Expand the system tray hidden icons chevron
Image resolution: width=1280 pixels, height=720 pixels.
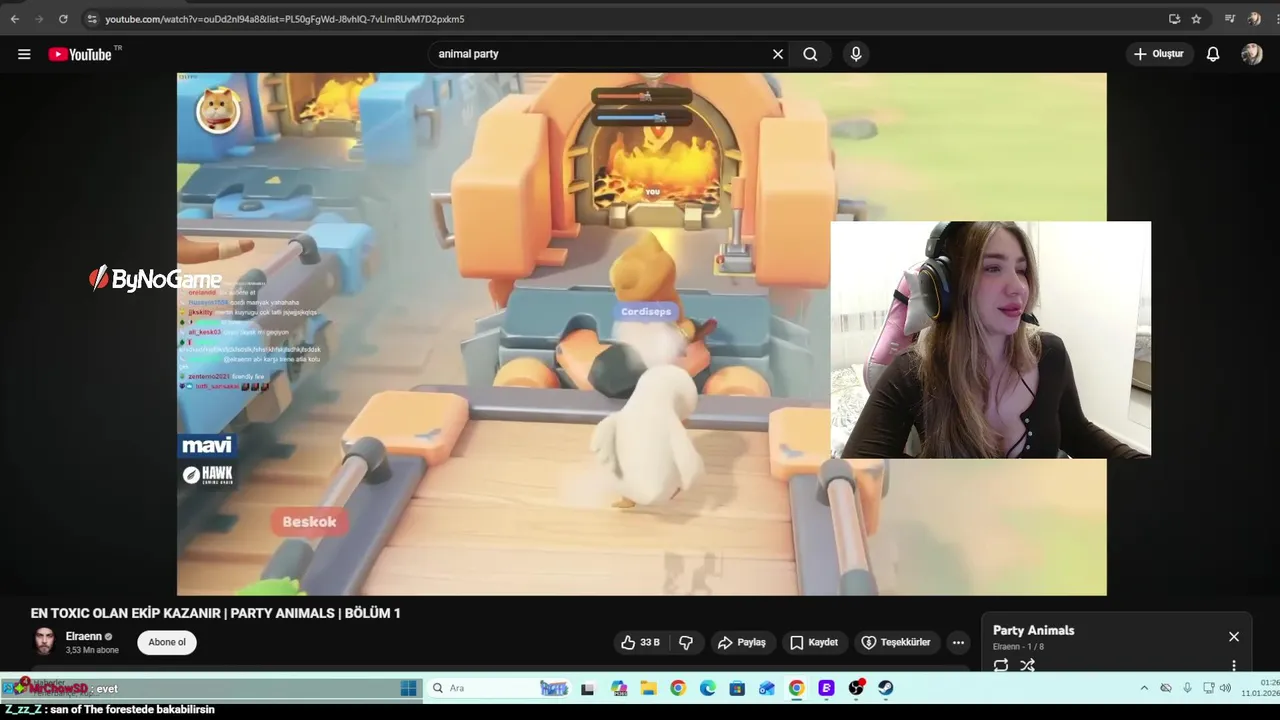tap(1144, 688)
